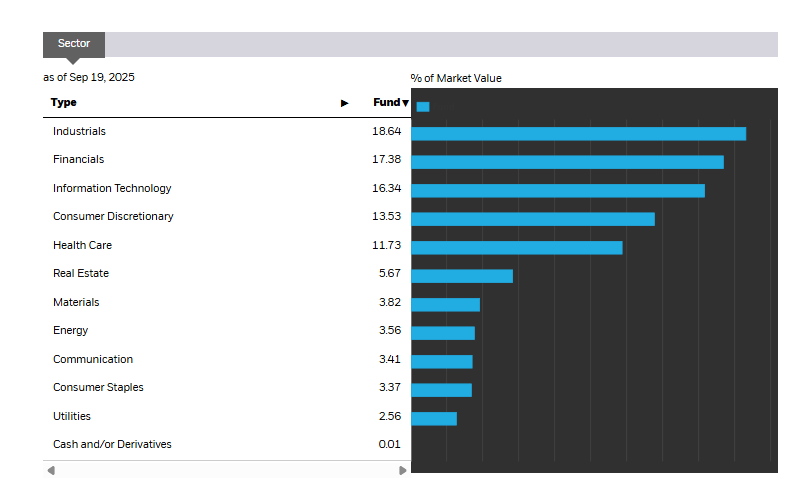Switch to the Sector tab
The width and height of the screenshot is (792, 483).
(73, 44)
